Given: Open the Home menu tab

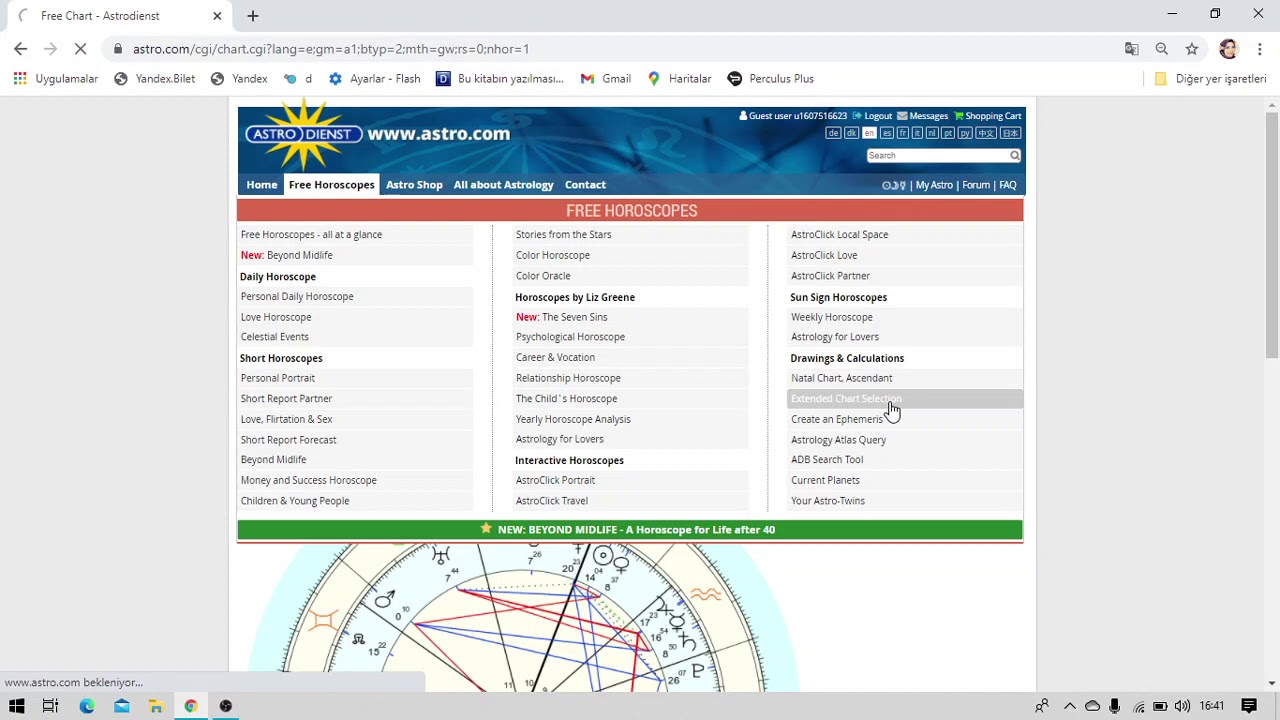Looking at the screenshot, I should (x=262, y=185).
